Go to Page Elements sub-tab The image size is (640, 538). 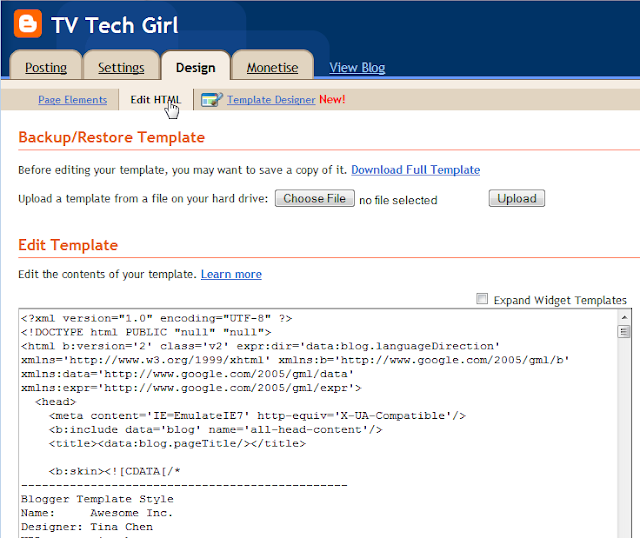pos(73,100)
